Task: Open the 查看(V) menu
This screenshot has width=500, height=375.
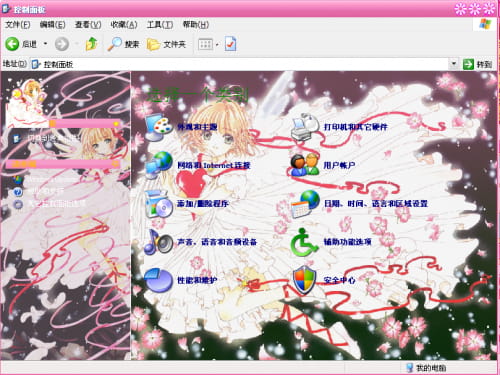Action: pyautogui.click(x=88, y=25)
